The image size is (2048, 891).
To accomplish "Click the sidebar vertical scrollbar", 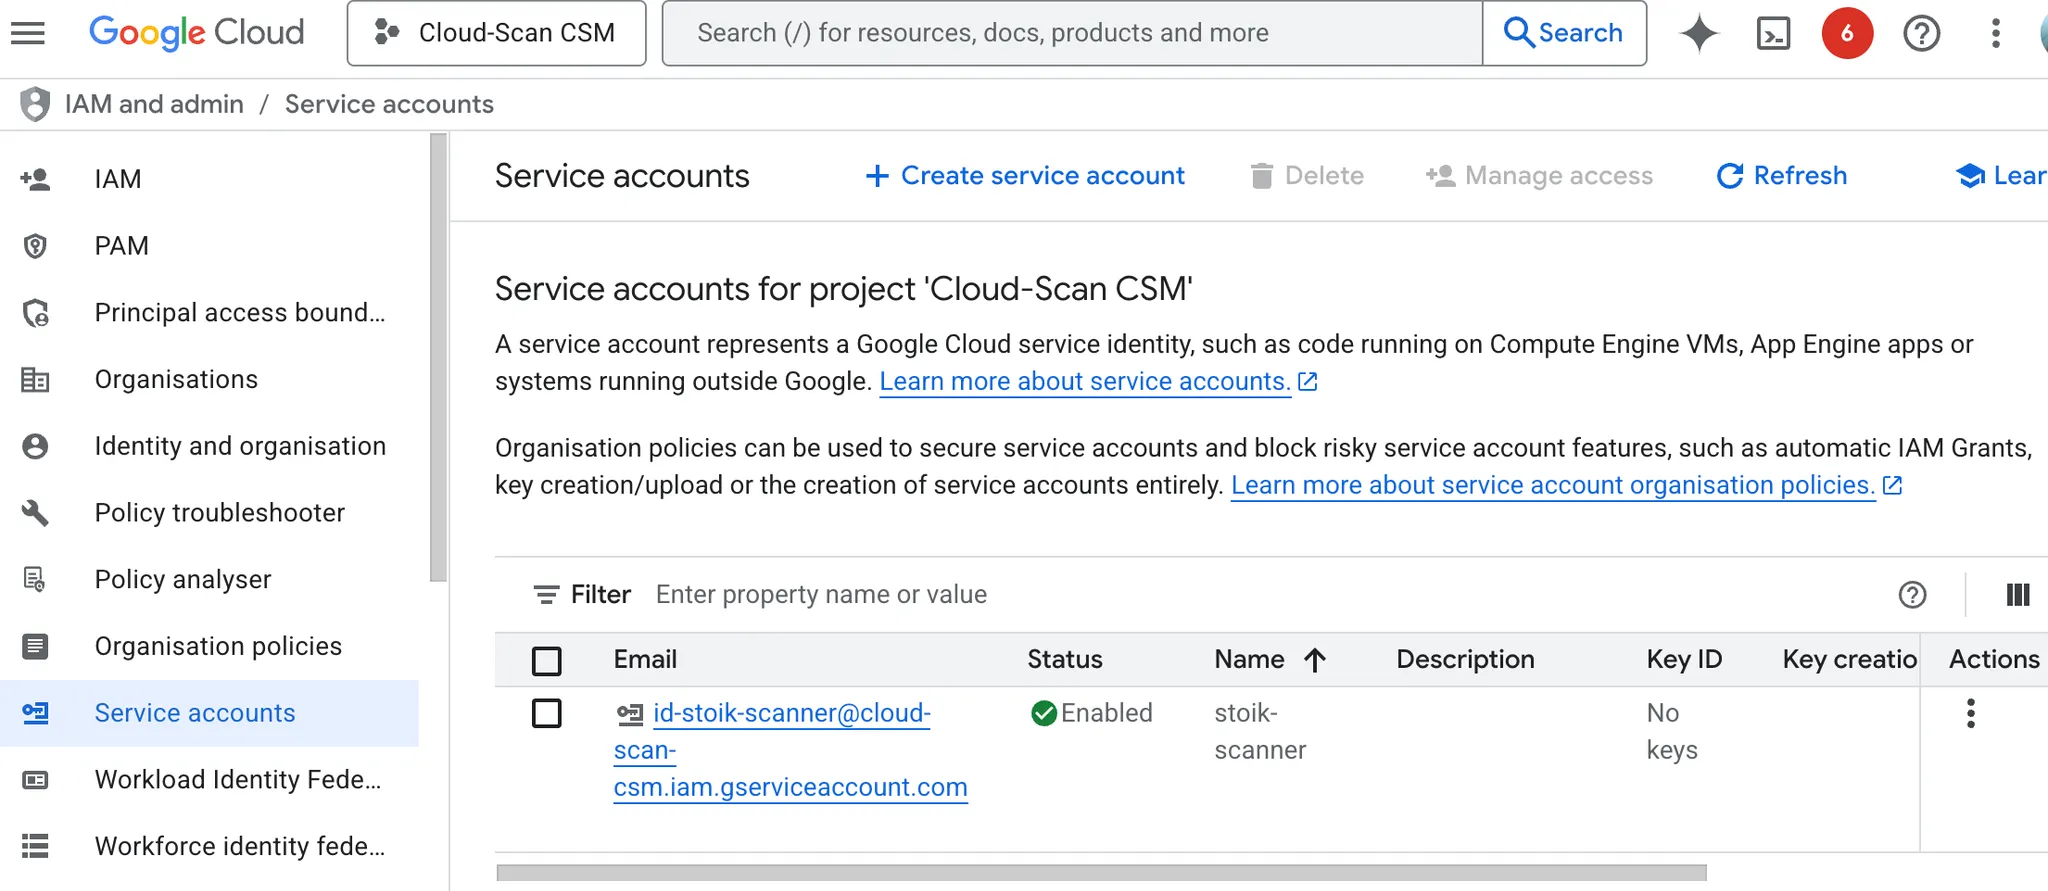I will [438, 357].
